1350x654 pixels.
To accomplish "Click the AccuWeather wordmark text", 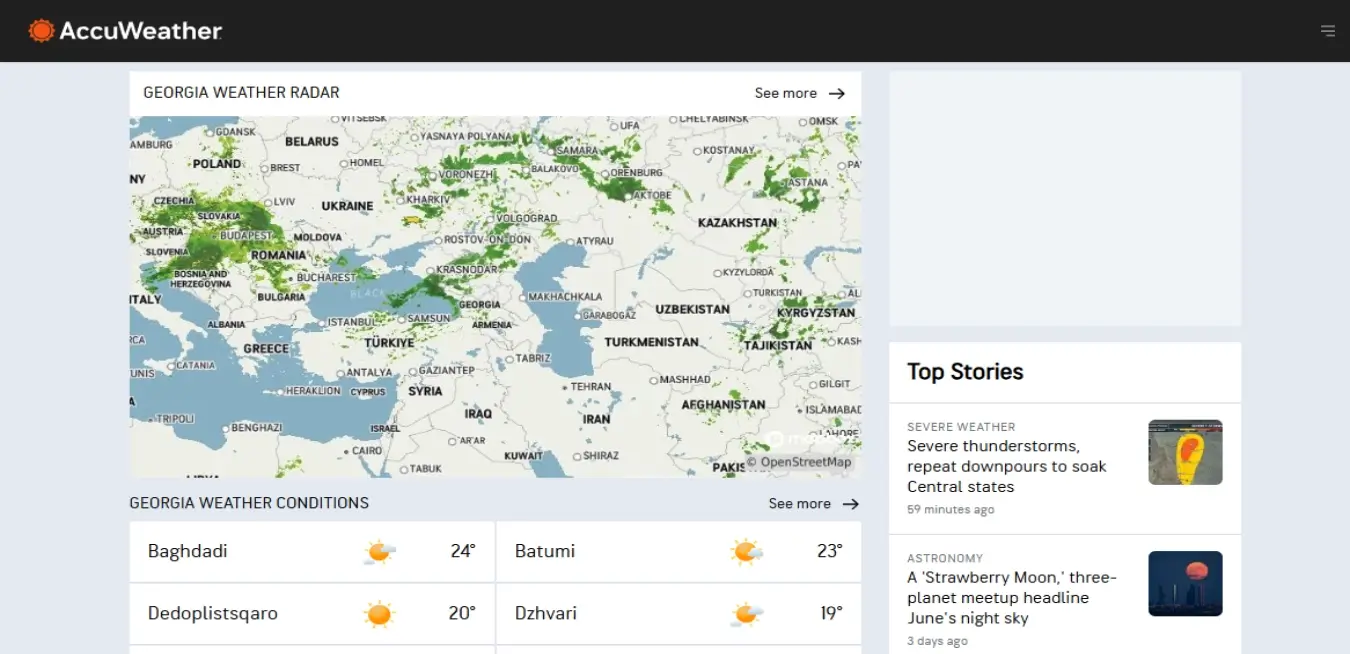I will pos(141,31).
